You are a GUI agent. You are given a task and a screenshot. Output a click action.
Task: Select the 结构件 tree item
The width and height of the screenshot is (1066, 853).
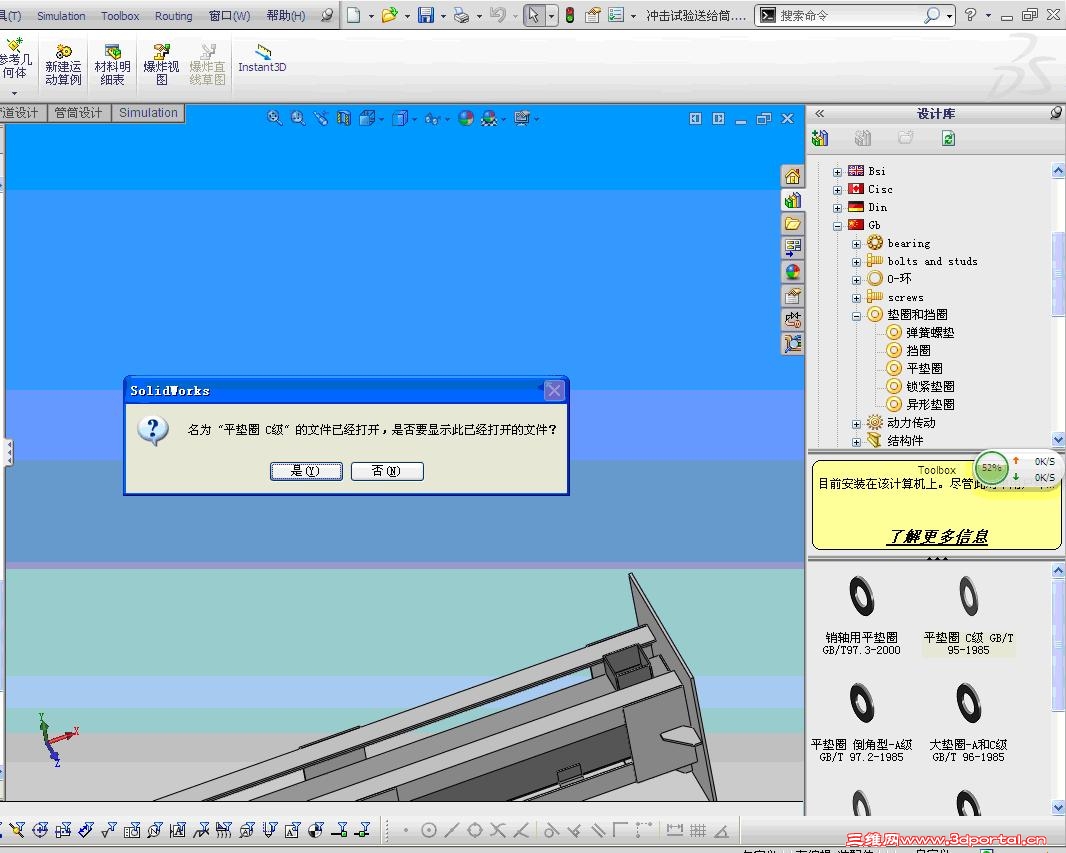905,441
